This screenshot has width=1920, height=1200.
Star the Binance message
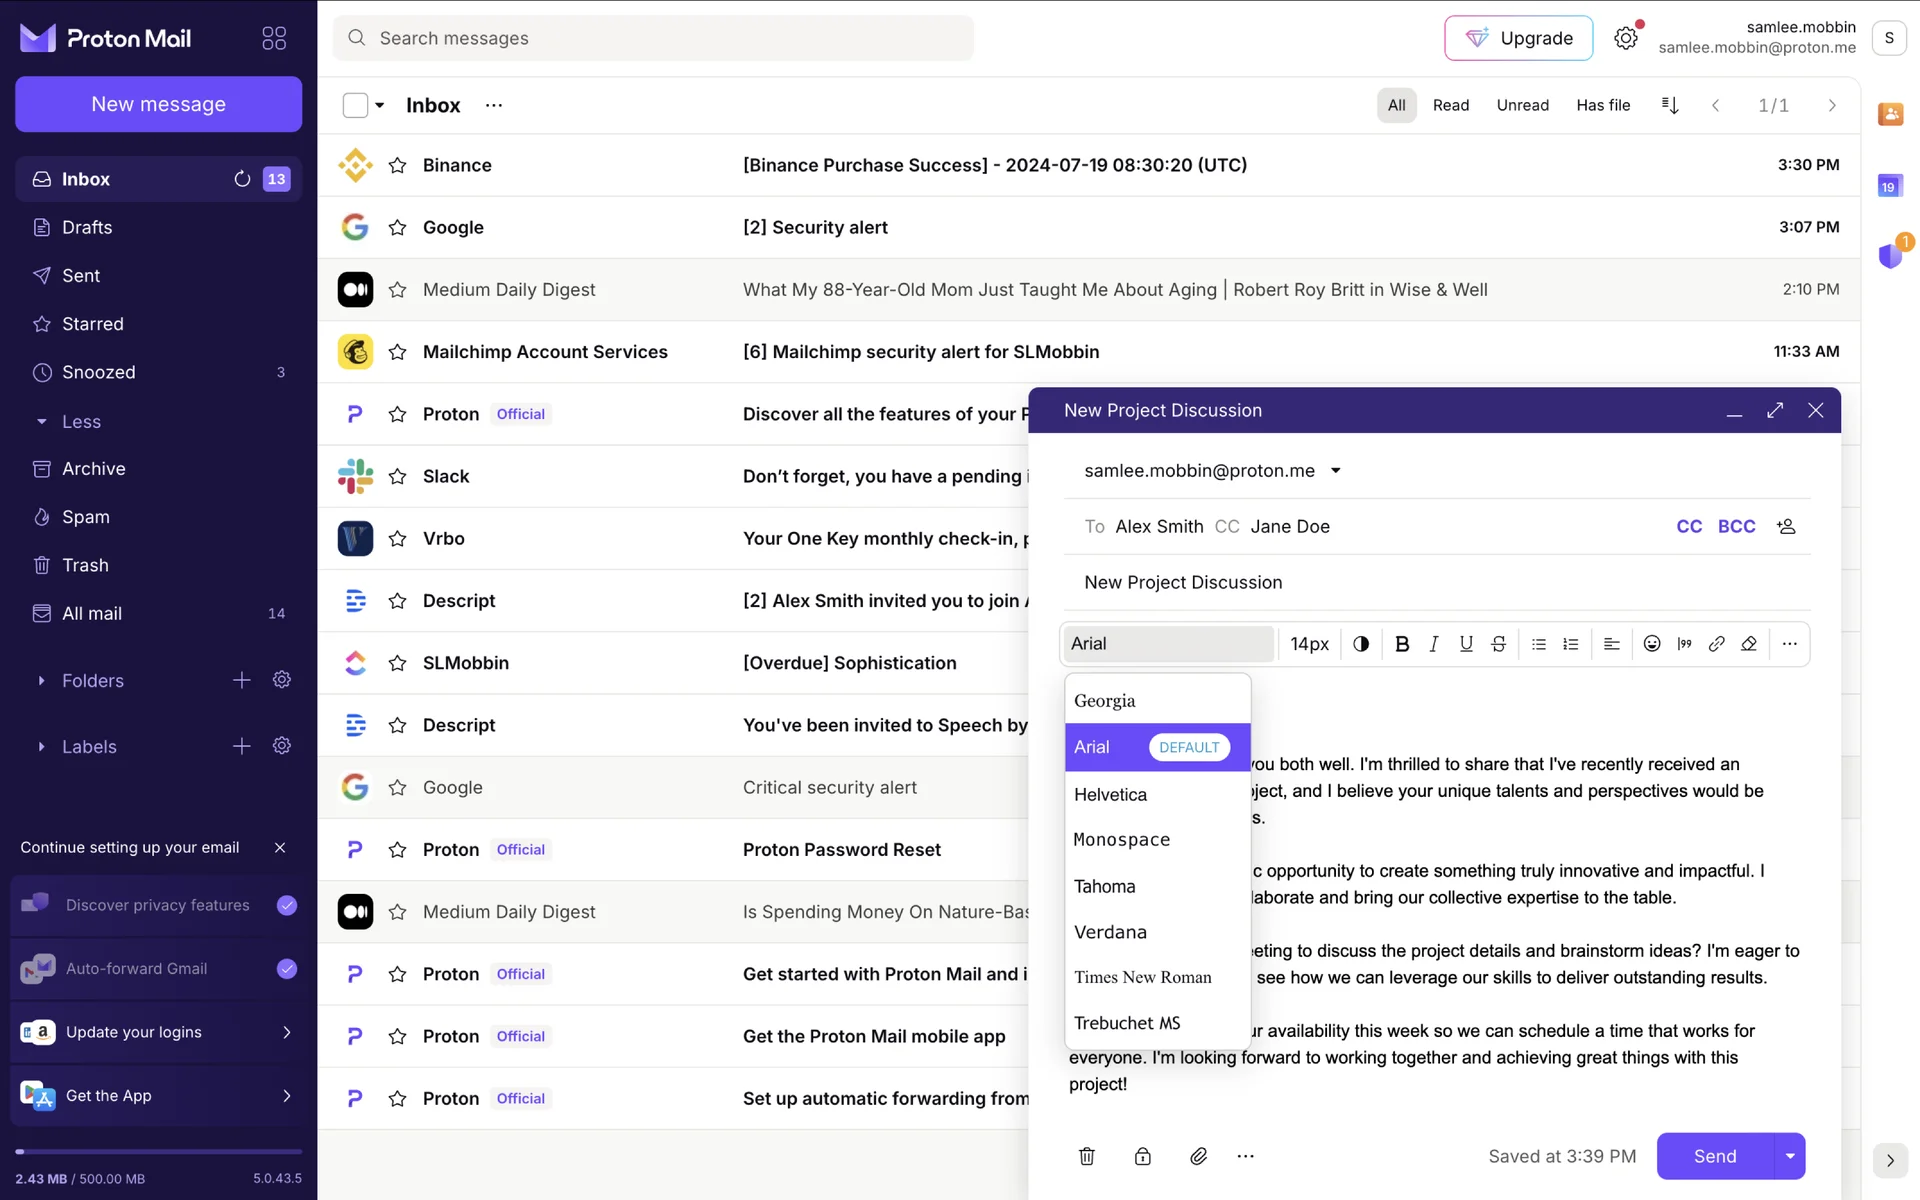[397, 165]
